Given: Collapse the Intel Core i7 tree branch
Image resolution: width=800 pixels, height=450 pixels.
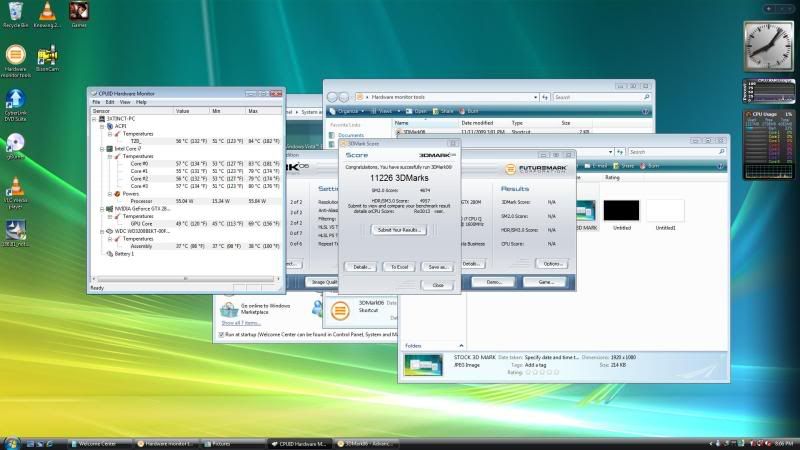Looking at the screenshot, I should coord(102,148).
